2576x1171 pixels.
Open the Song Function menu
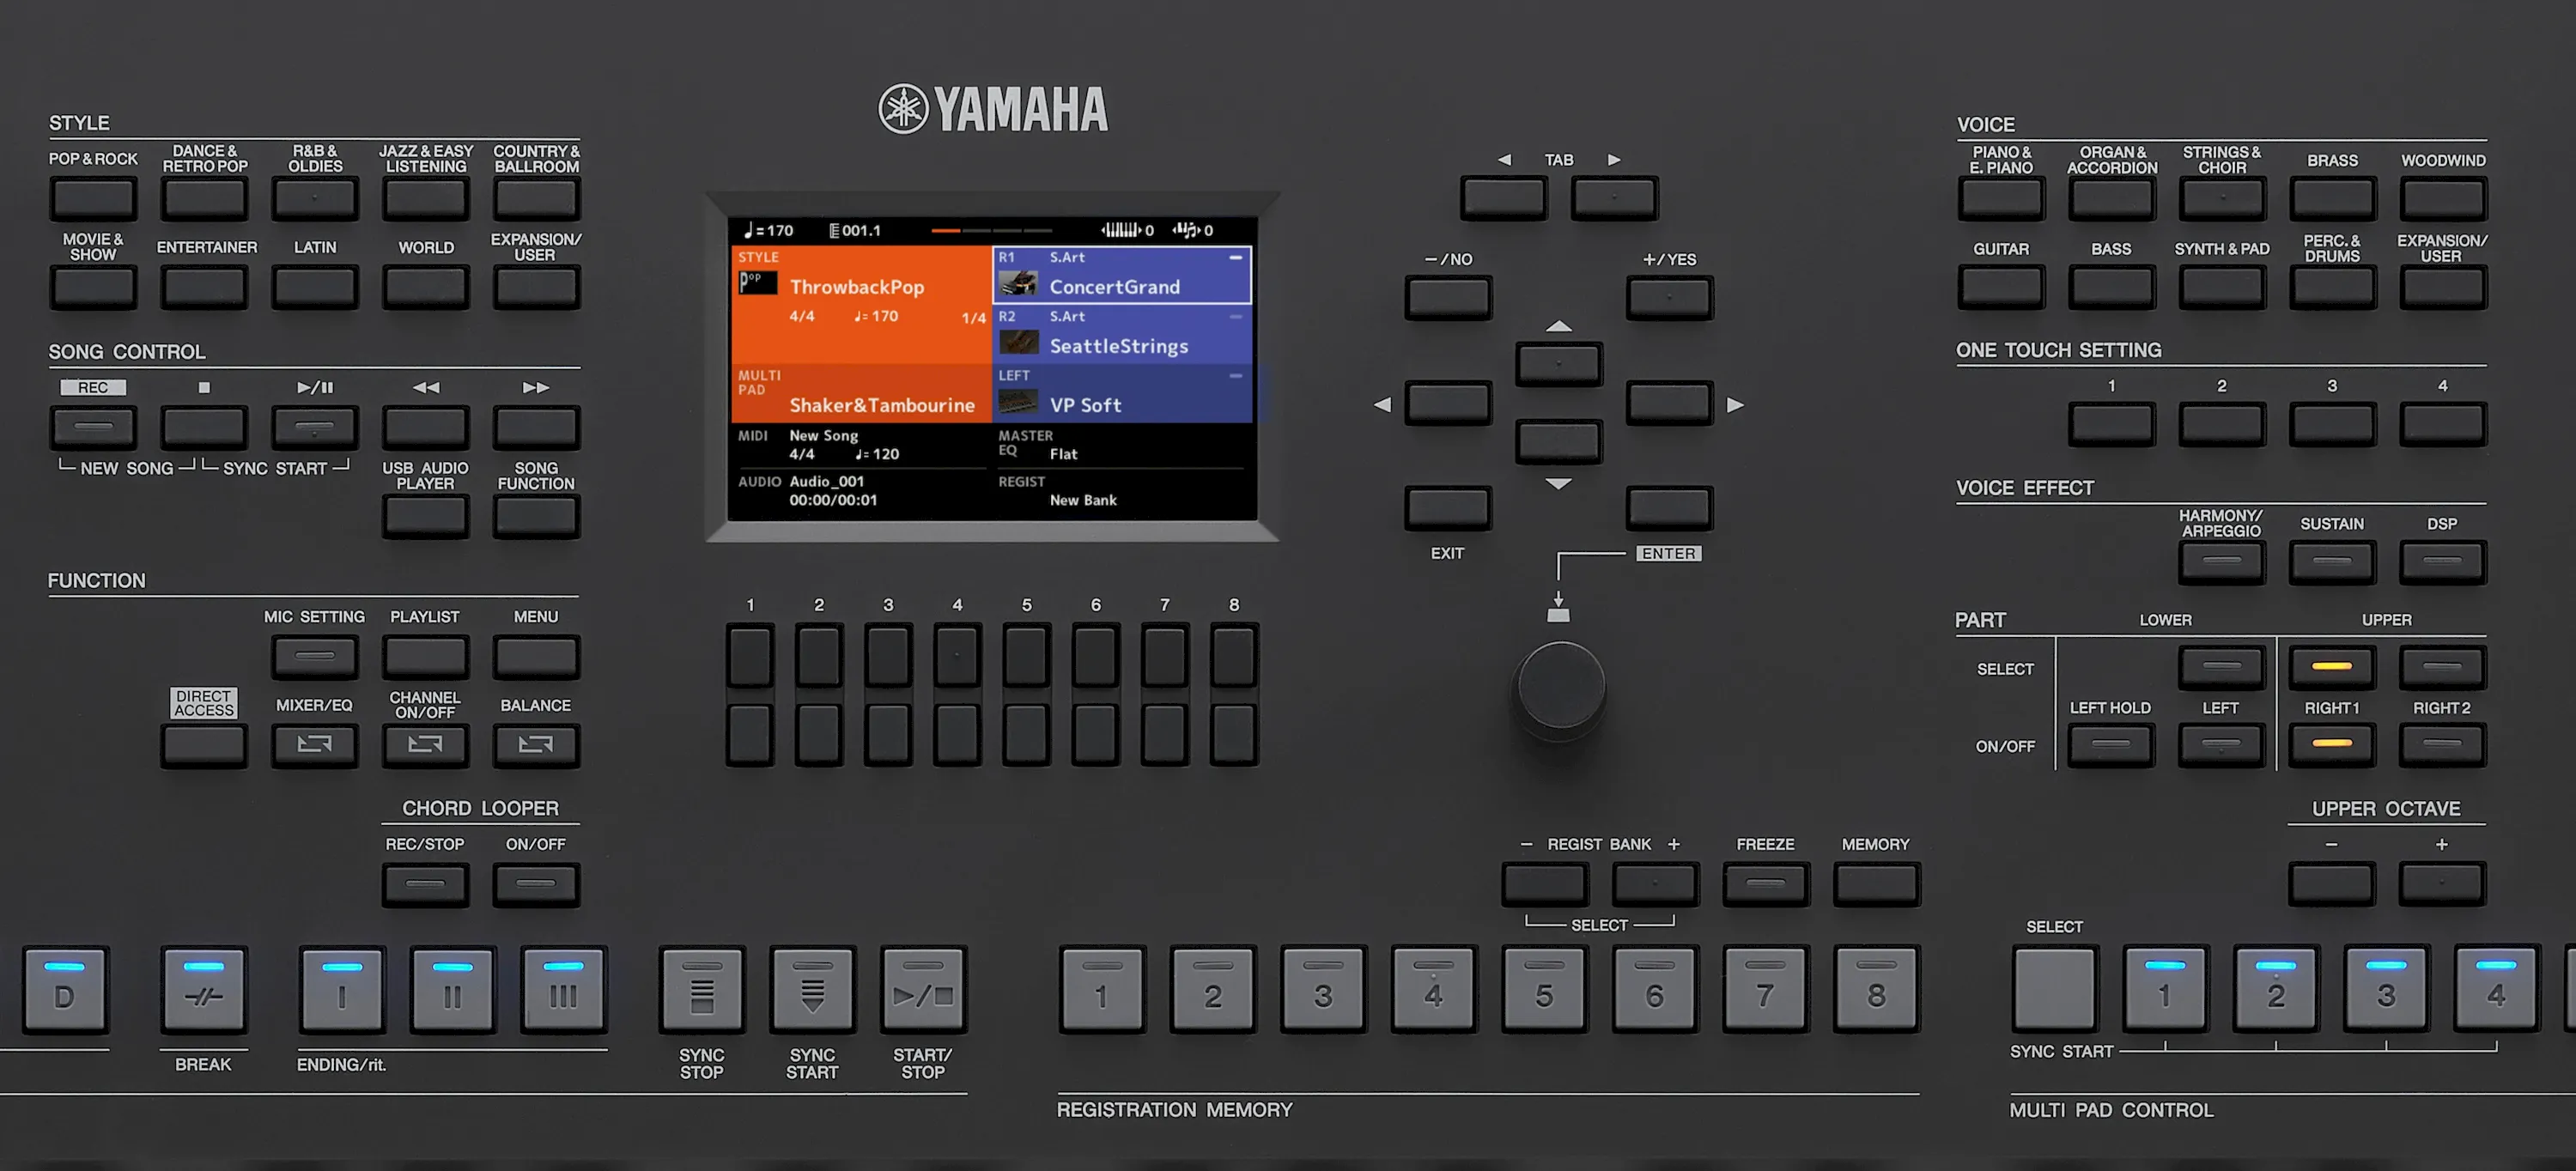(x=536, y=516)
